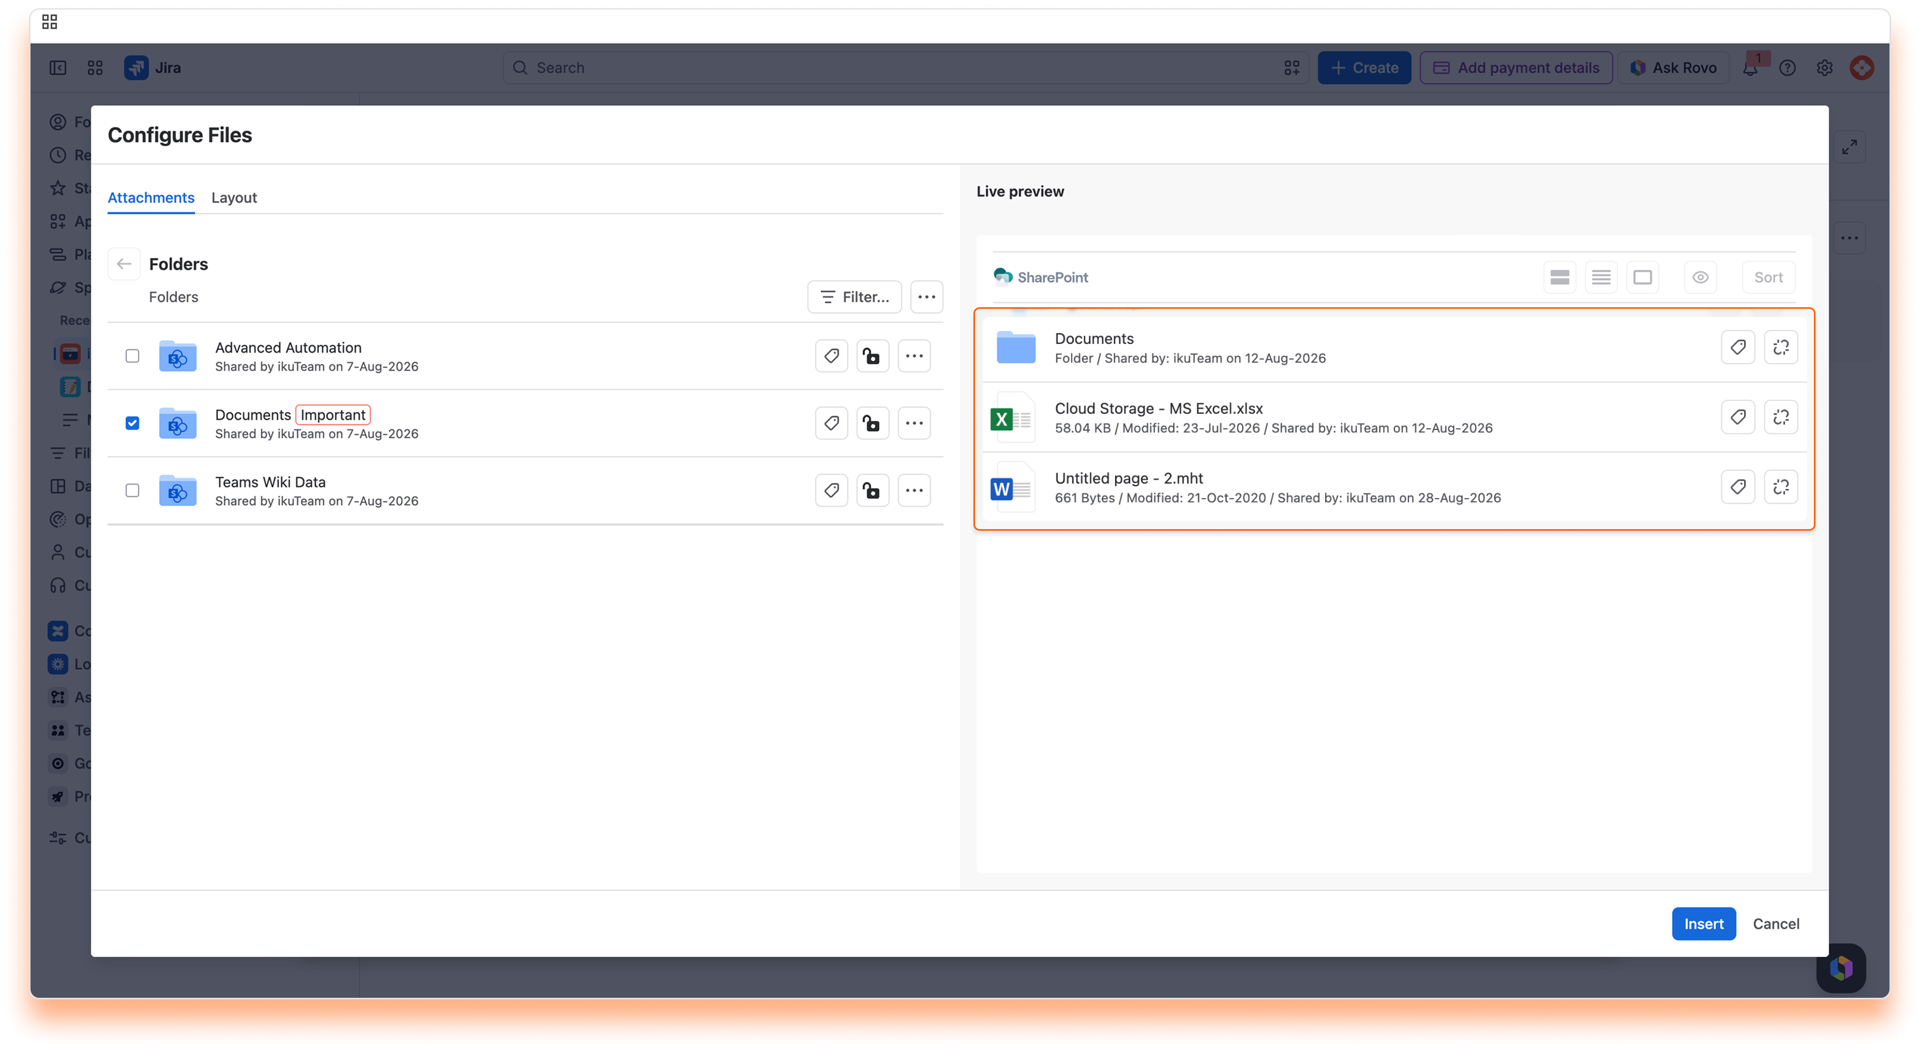Check the Advanced Automation folder checkbox
Image resolution: width=1920 pixels, height=1049 pixels.
tap(132, 356)
